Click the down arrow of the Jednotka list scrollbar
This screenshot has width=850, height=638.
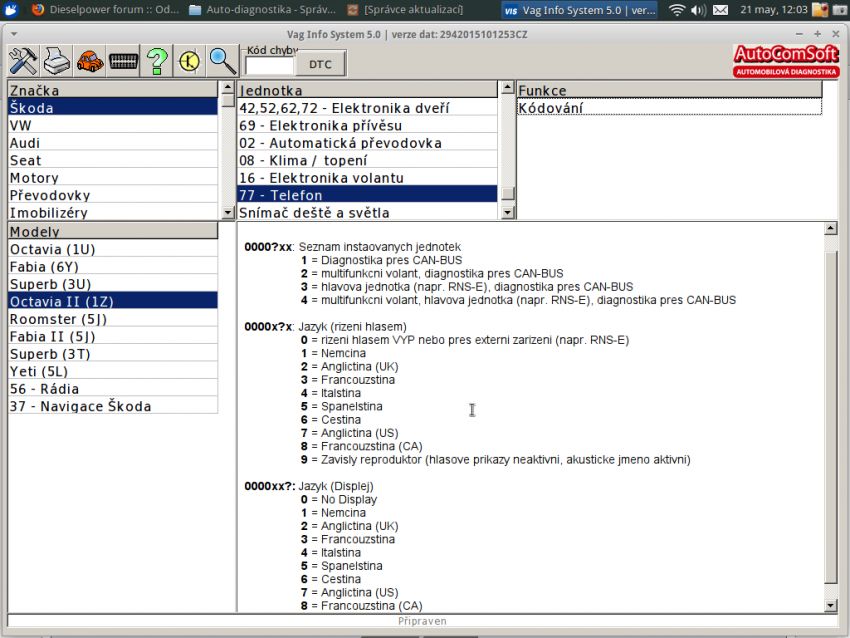[x=507, y=212]
